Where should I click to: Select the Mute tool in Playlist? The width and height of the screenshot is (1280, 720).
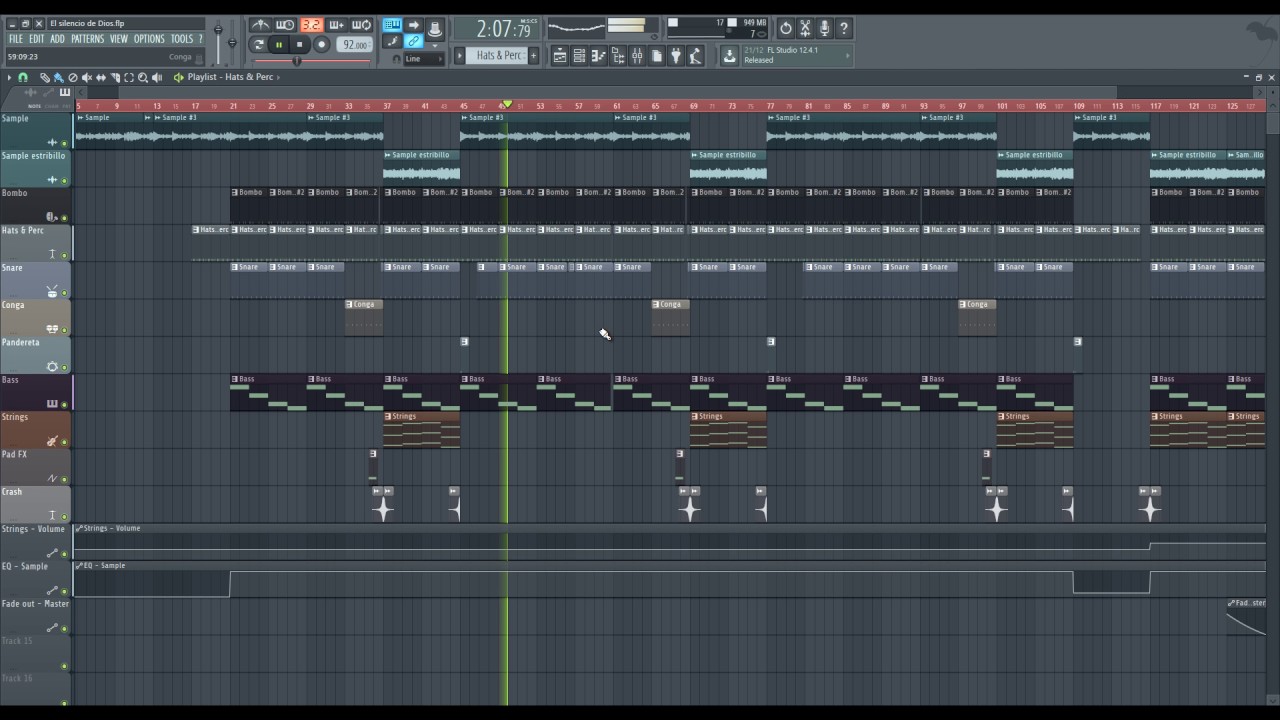[x=87, y=77]
